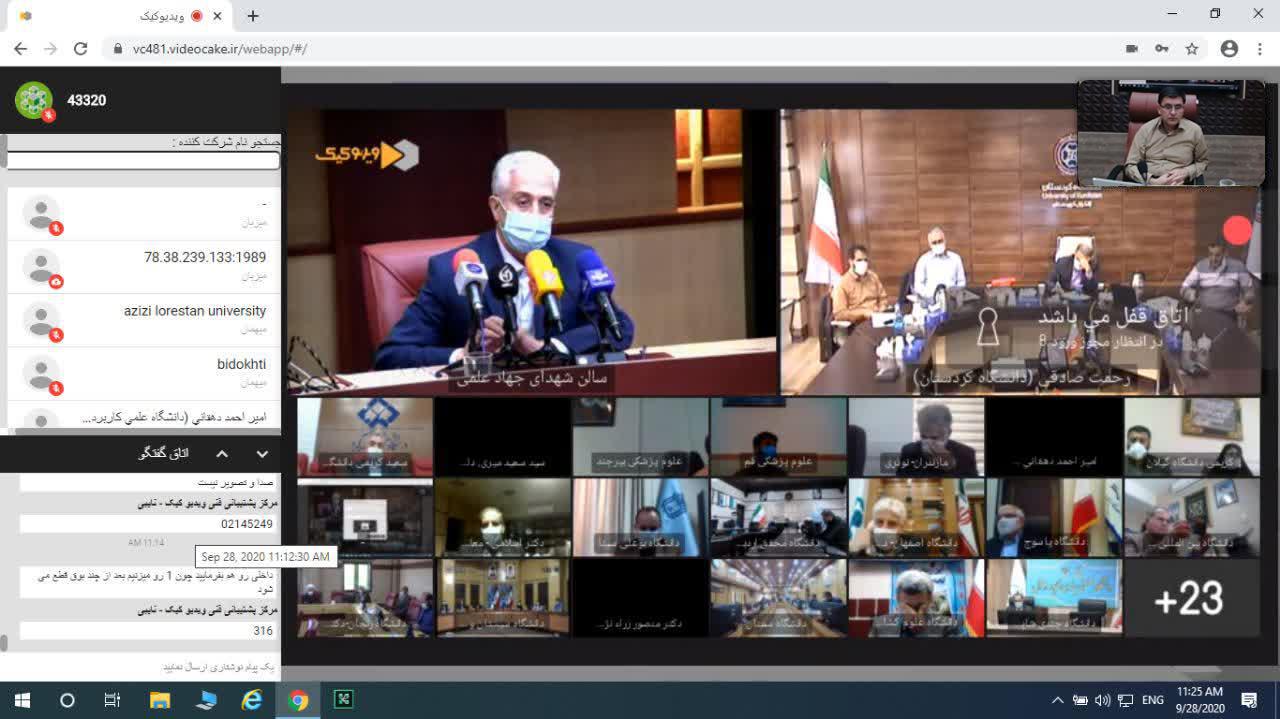The width and height of the screenshot is (1280, 719).
Task: Expand chat panel with up chevron
Action: coord(222,454)
